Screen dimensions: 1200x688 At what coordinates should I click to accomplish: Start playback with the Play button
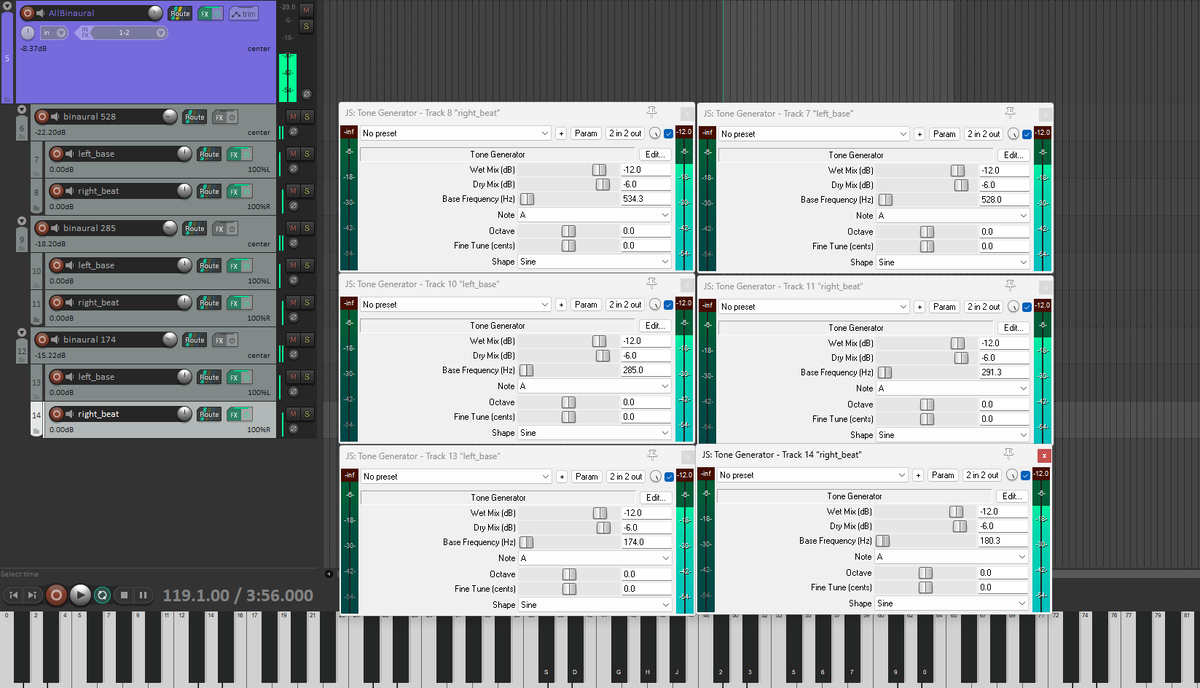pyautogui.click(x=81, y=595)
